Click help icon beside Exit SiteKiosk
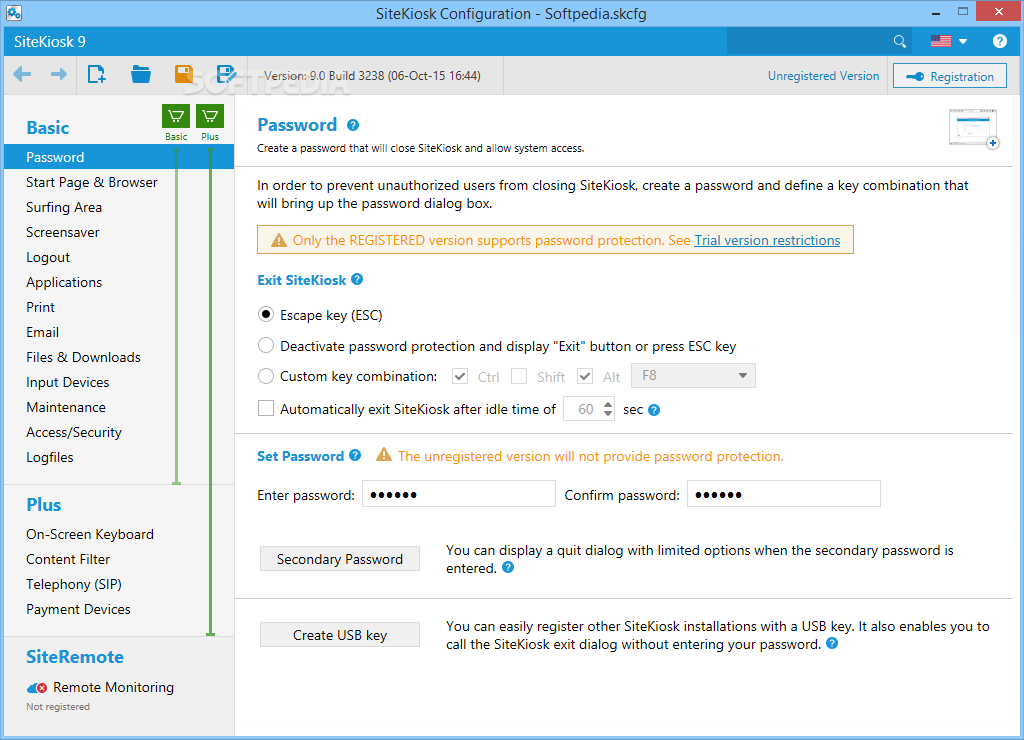 [357, 280]
